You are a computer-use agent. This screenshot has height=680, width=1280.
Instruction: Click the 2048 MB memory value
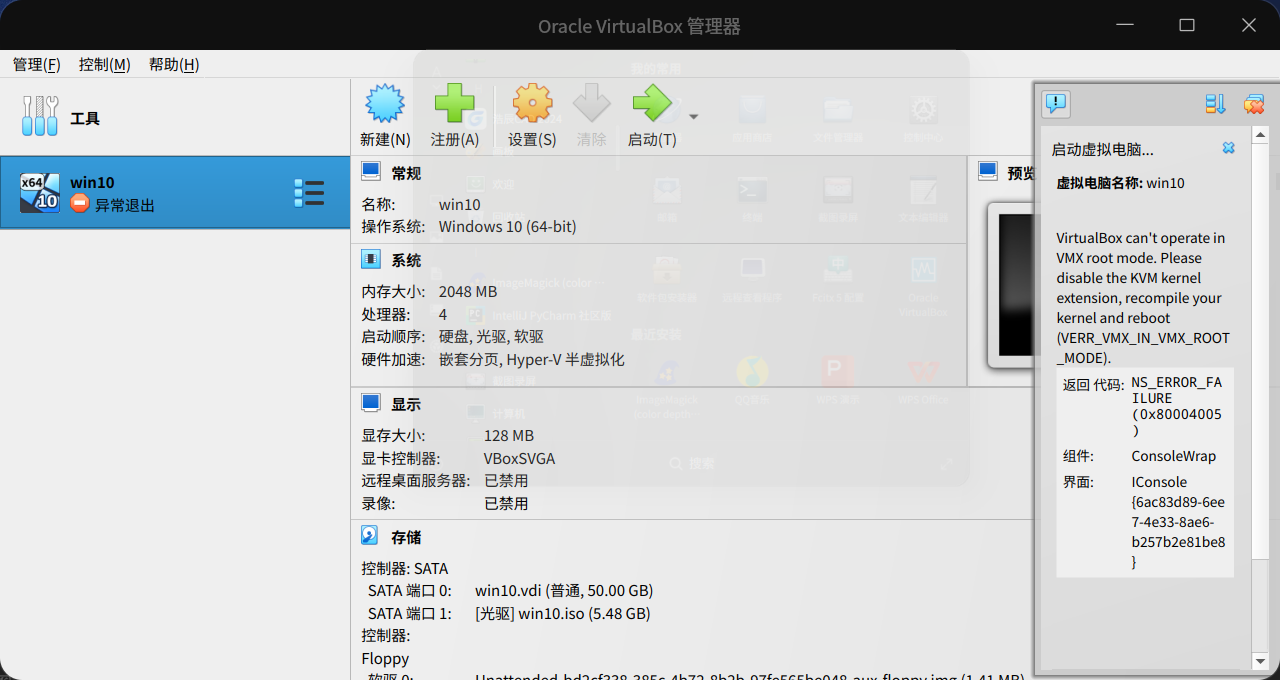click(468, 292)
